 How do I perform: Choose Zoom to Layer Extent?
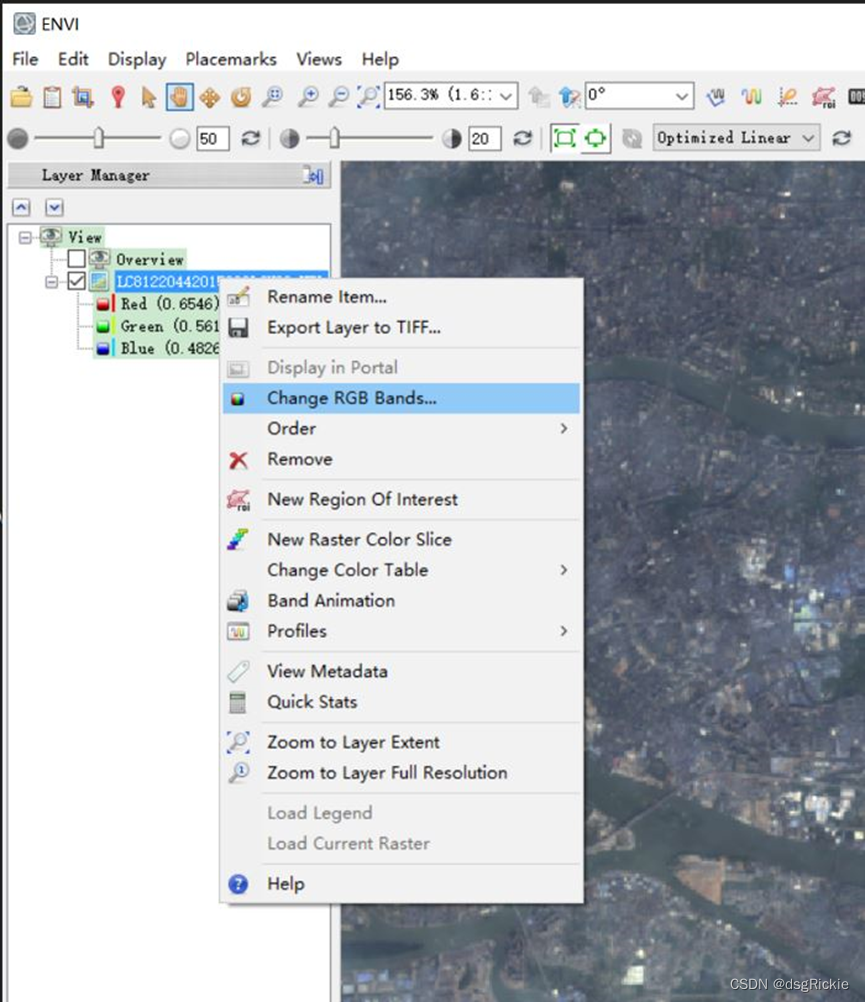pos(402,743)
